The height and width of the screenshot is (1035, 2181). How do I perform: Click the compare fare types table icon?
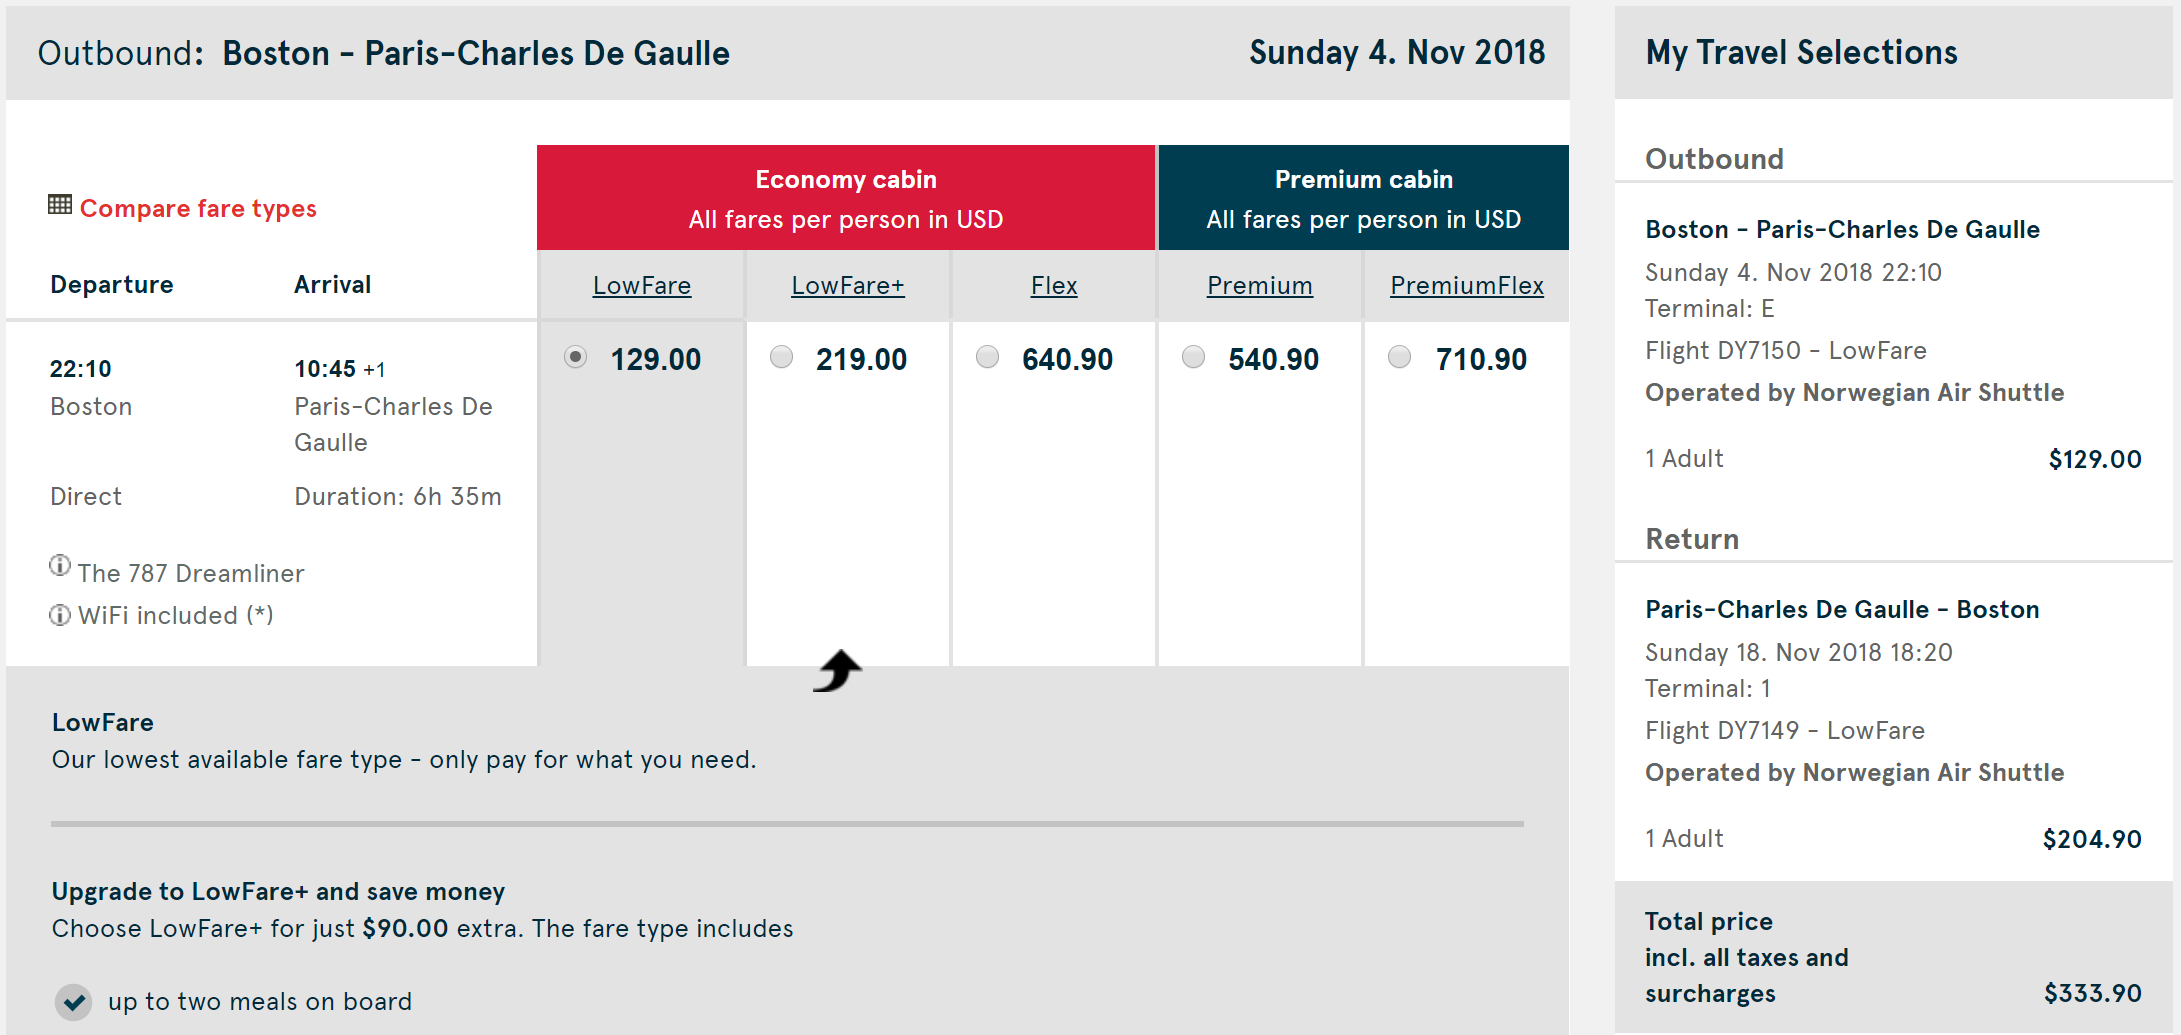(60, 205)
